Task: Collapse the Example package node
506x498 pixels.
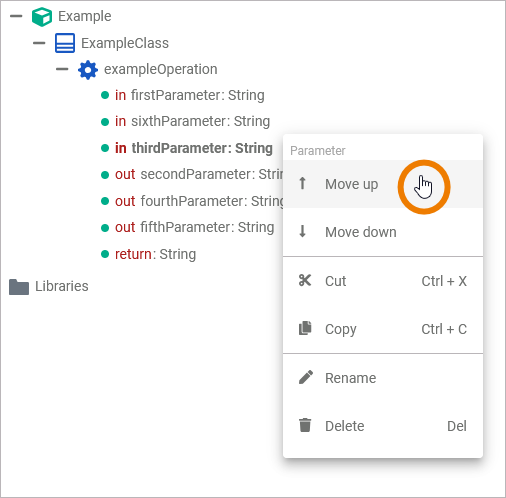Action: [x=16, y=16]
